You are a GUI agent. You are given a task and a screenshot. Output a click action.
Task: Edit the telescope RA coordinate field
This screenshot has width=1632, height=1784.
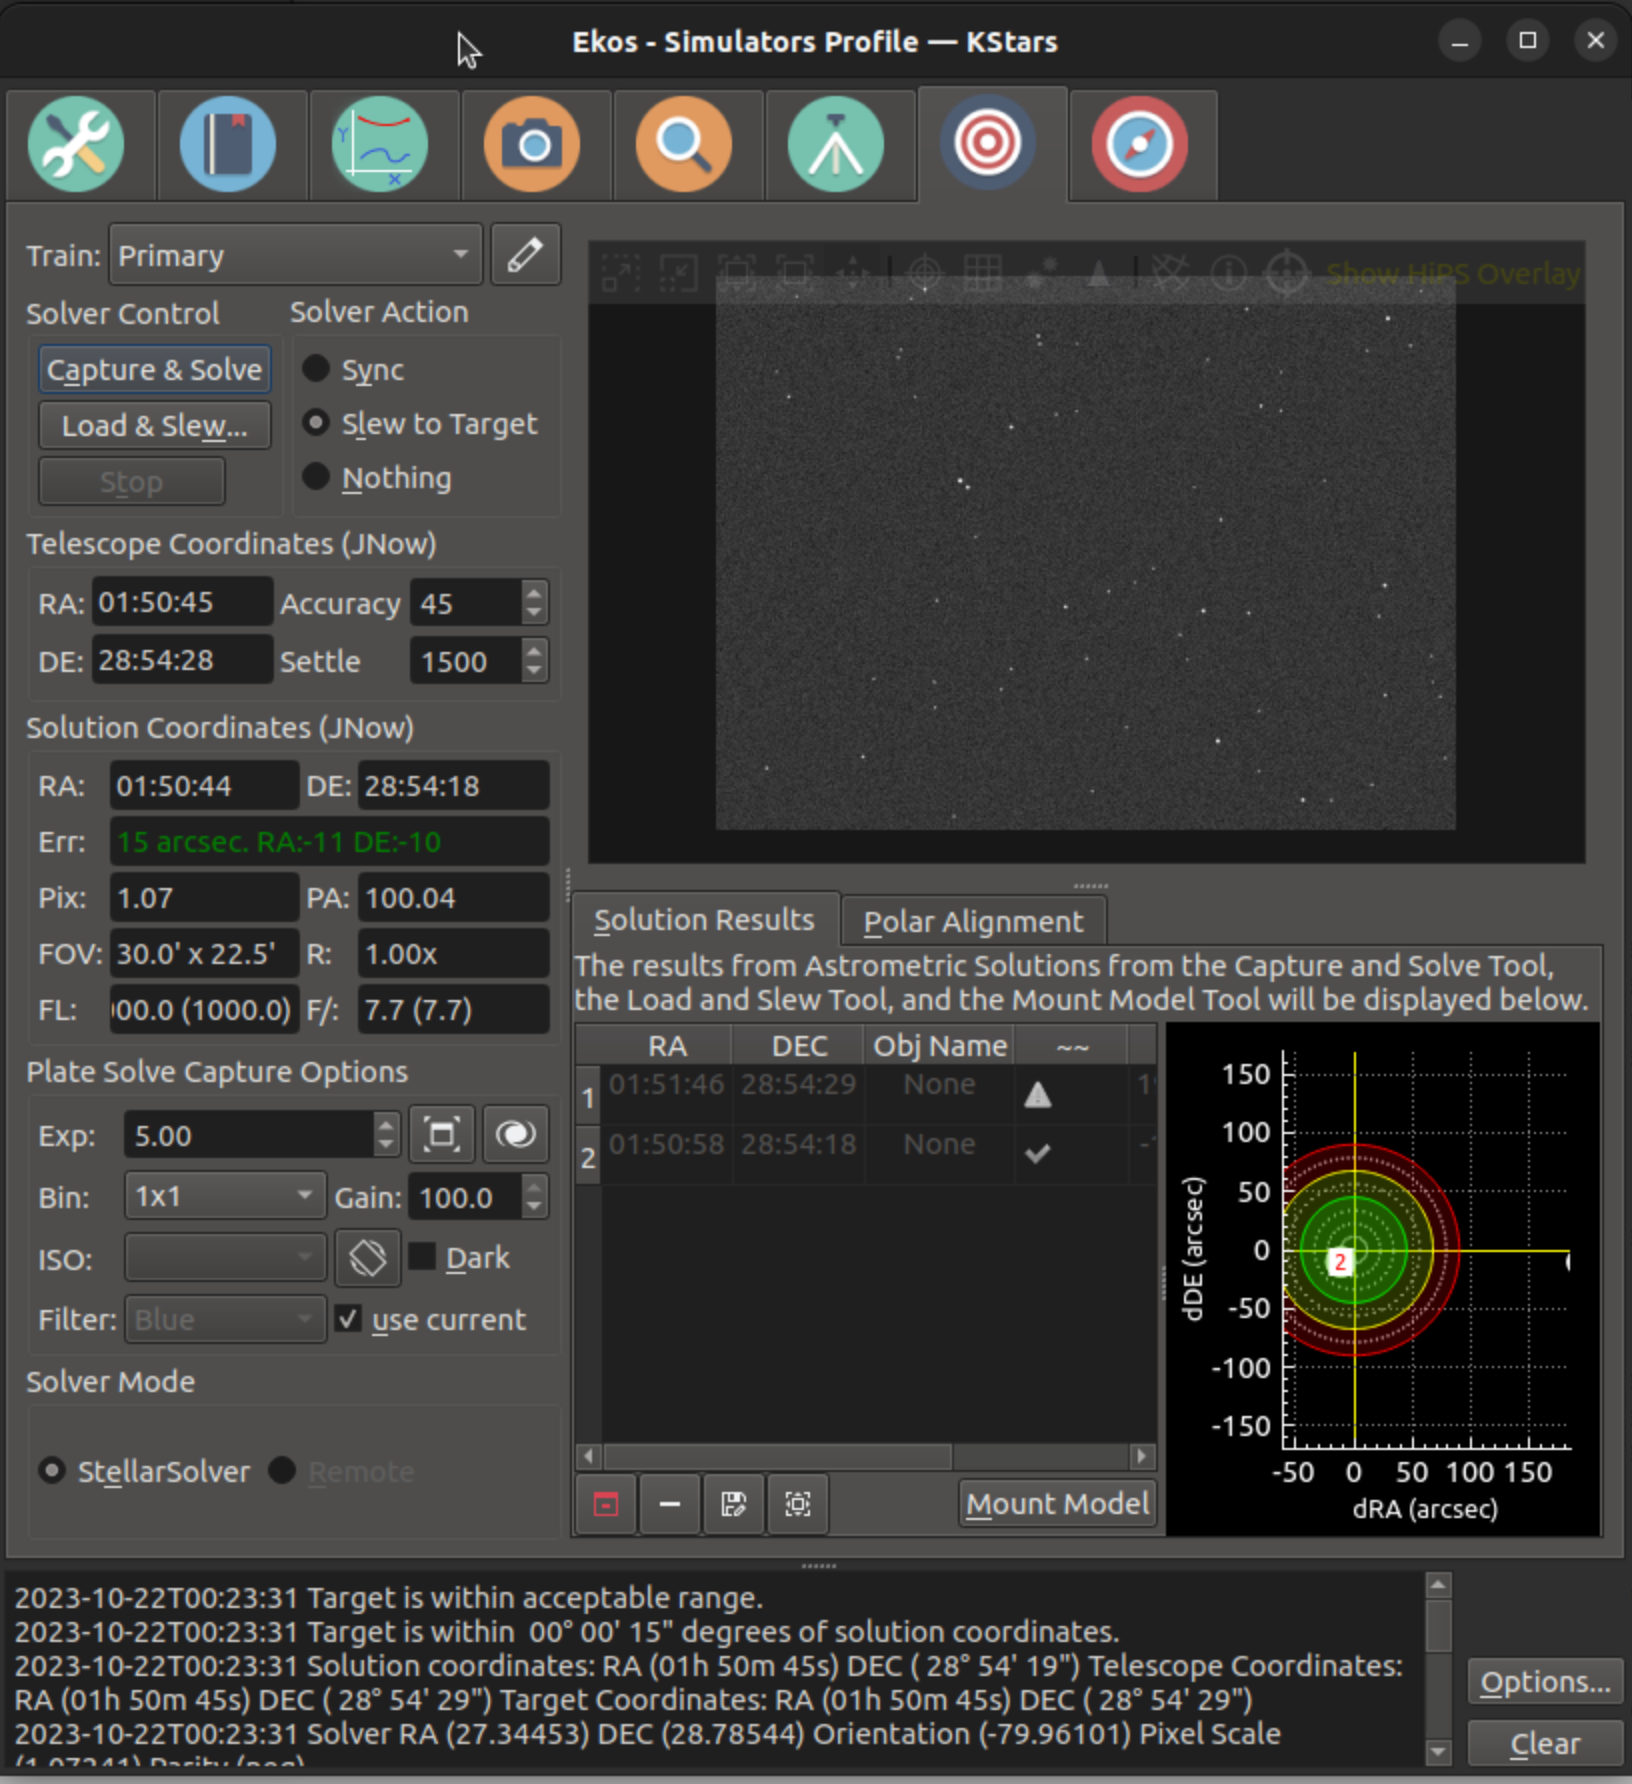181,601
